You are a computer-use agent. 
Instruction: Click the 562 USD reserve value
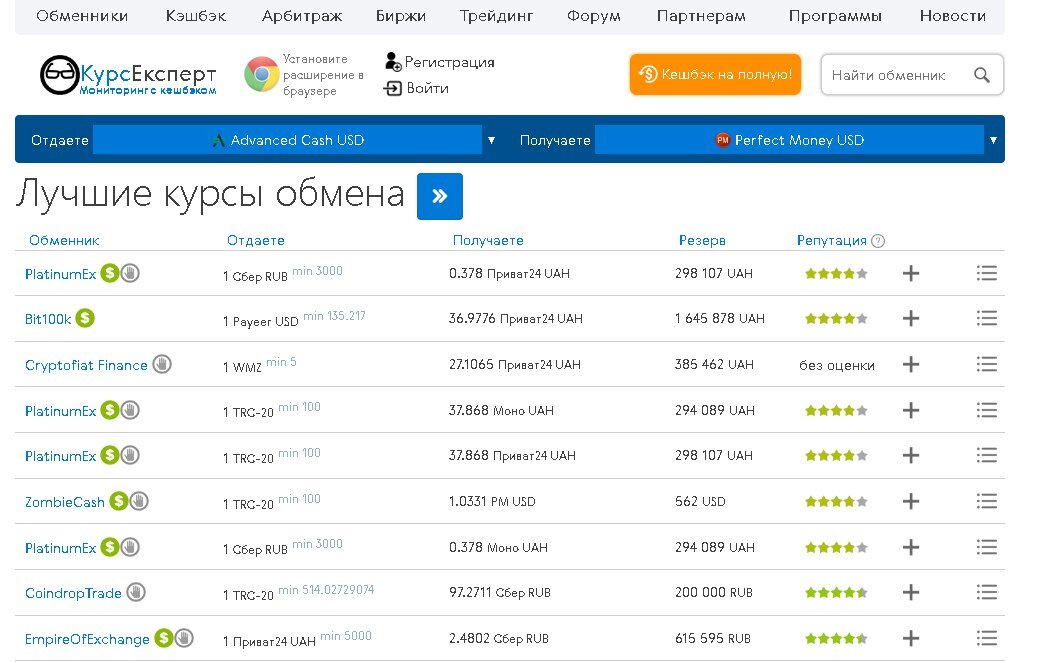point(700,502)
